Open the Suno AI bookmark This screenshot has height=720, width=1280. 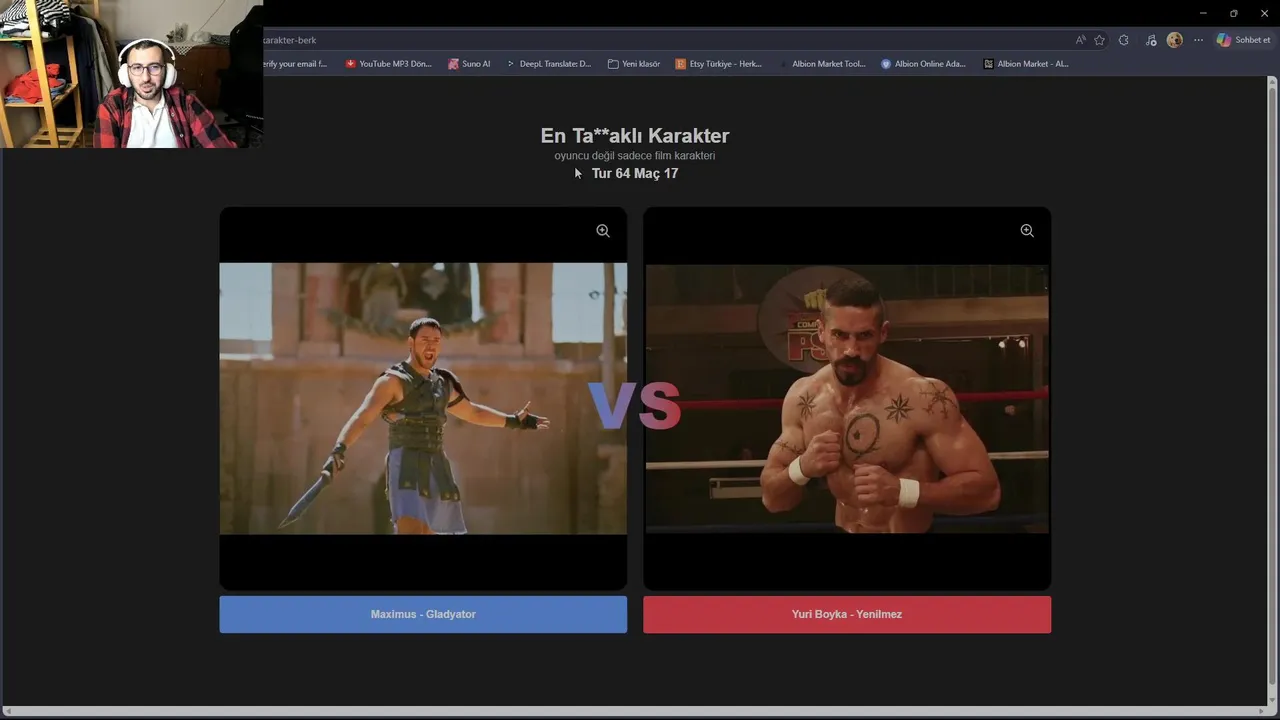[x=469, y=64]
